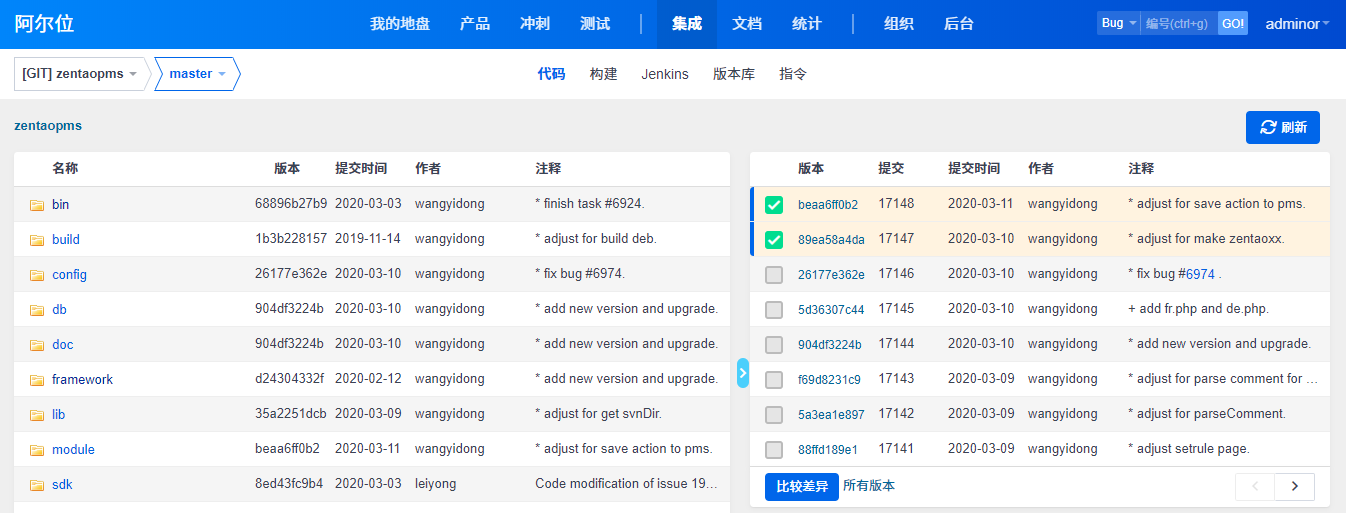Click the folder icon for module

click(37, 450)
